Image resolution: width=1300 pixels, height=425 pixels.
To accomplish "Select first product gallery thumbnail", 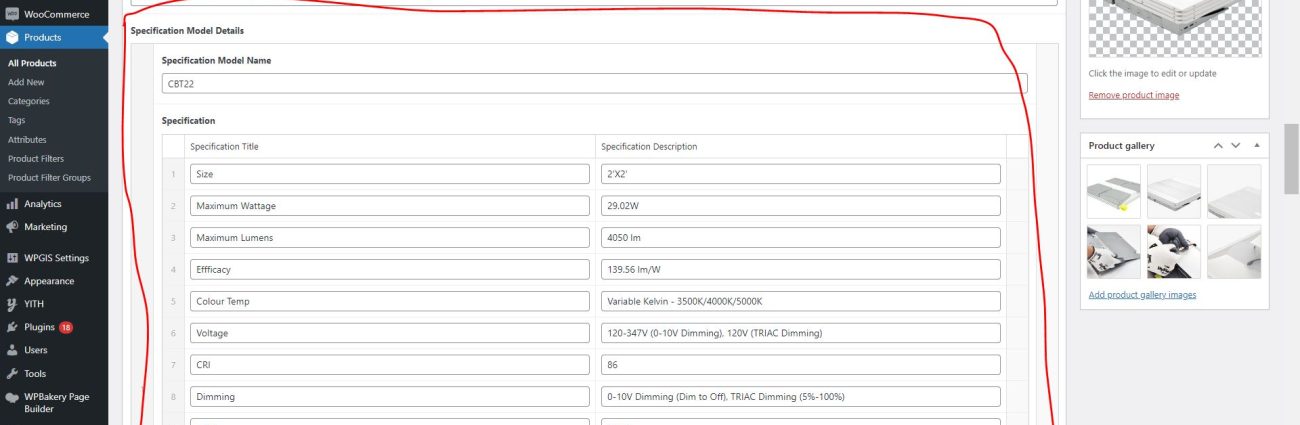I will pos(1114,191).
